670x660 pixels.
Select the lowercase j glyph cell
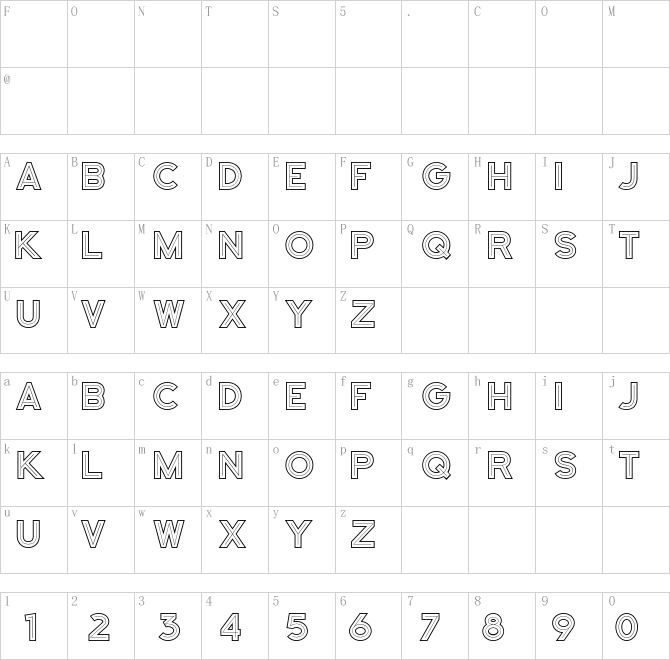pyautogui.click(x=636, y=406)
